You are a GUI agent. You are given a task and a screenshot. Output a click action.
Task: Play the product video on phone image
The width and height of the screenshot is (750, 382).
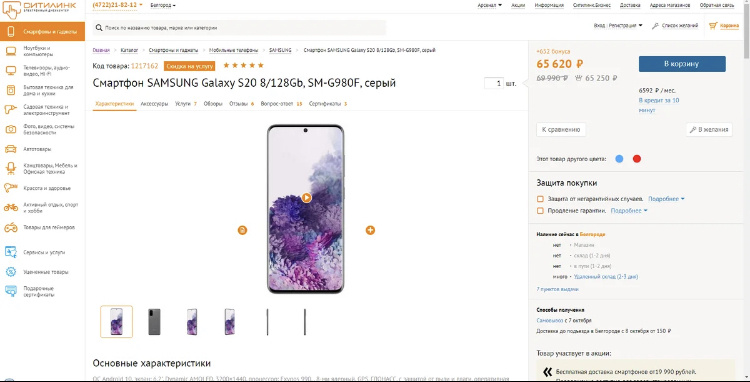point(307,198)
